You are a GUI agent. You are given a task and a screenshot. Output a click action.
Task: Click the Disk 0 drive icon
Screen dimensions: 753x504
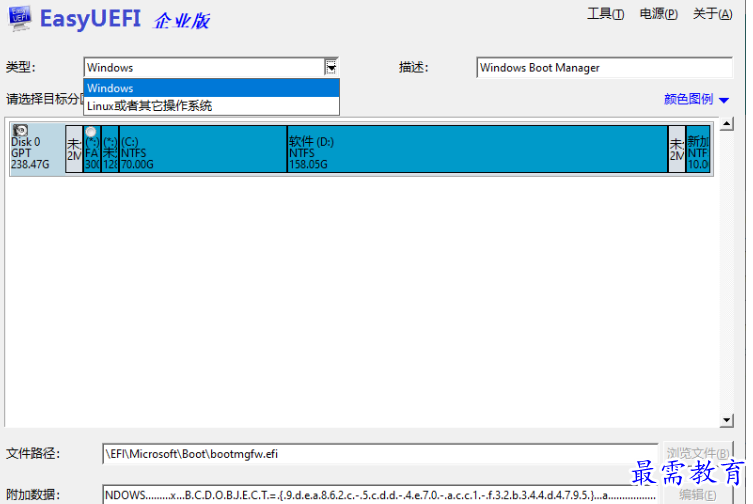point(20,130)
